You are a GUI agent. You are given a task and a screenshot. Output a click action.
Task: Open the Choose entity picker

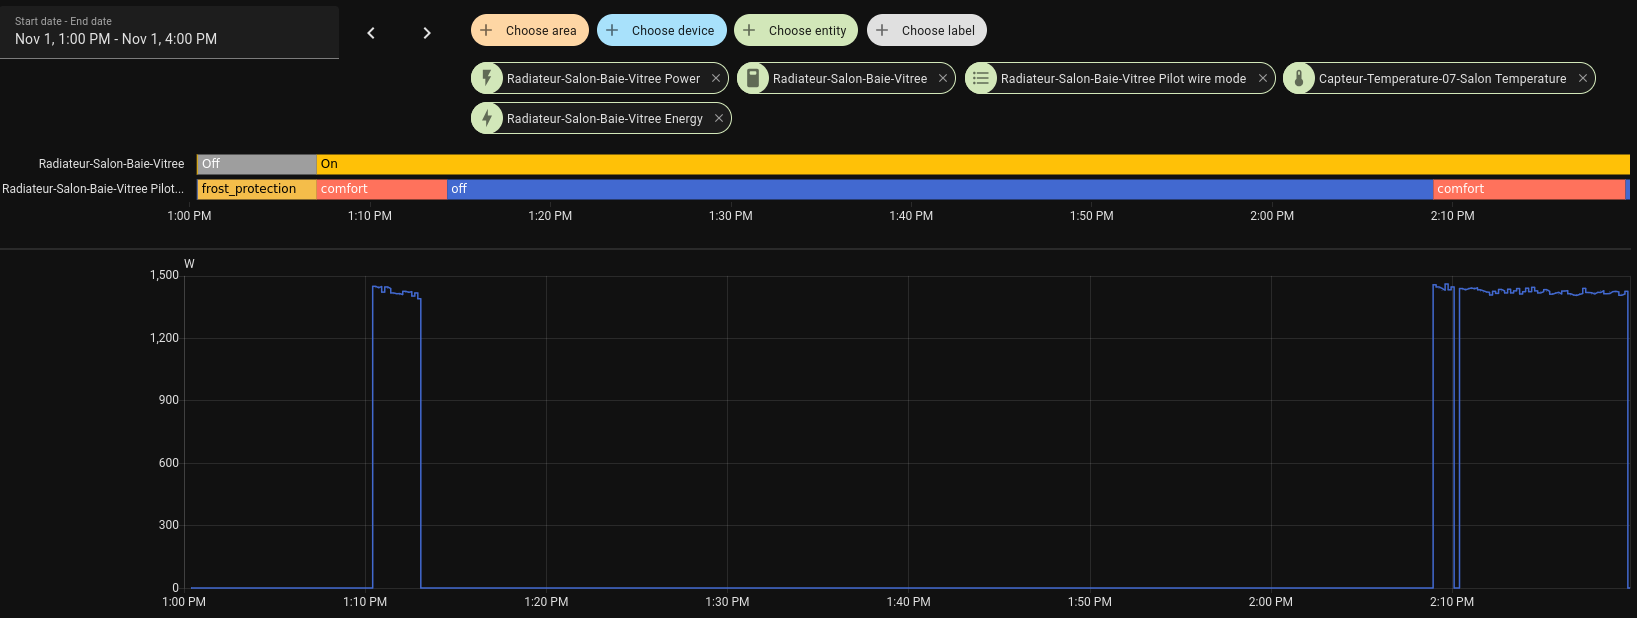tap(796, 30)
